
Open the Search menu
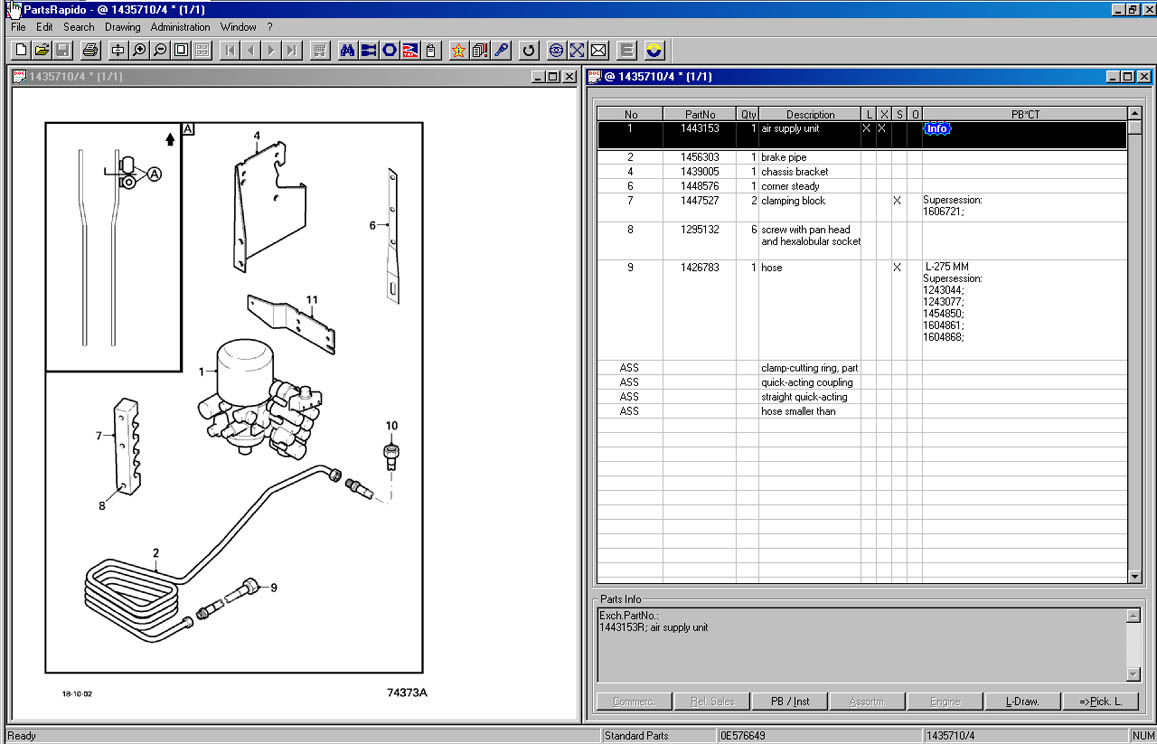[79, 27]
